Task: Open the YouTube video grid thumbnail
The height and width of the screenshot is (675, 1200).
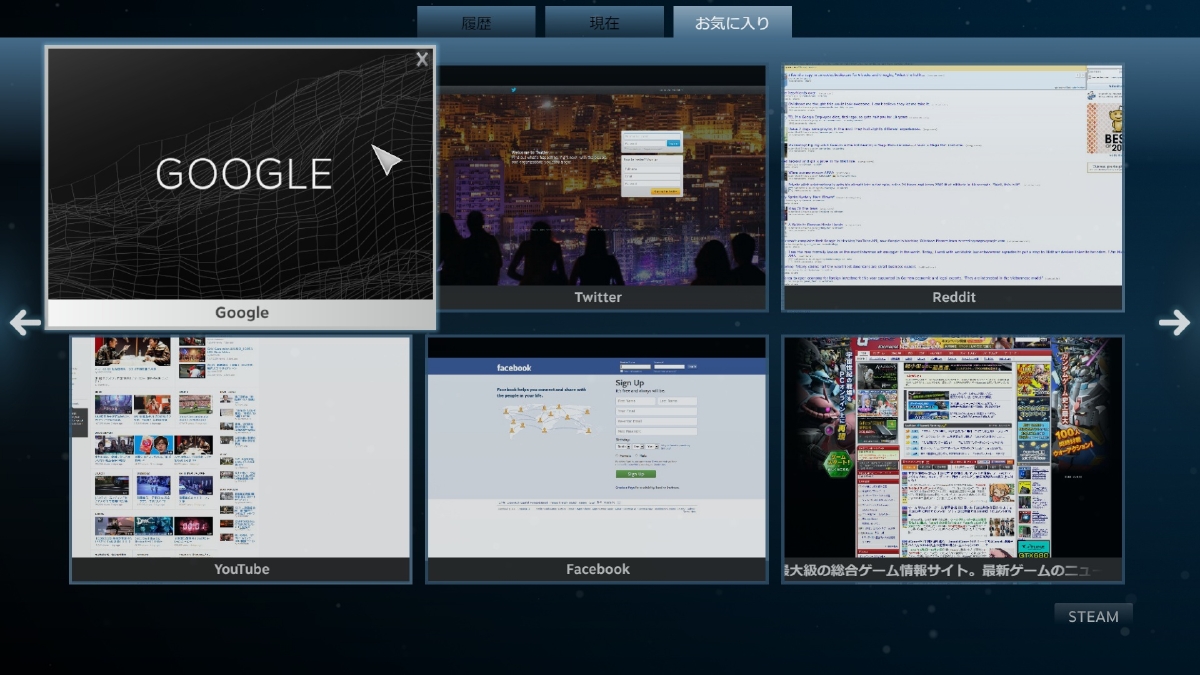Action: tap(240, 447)
